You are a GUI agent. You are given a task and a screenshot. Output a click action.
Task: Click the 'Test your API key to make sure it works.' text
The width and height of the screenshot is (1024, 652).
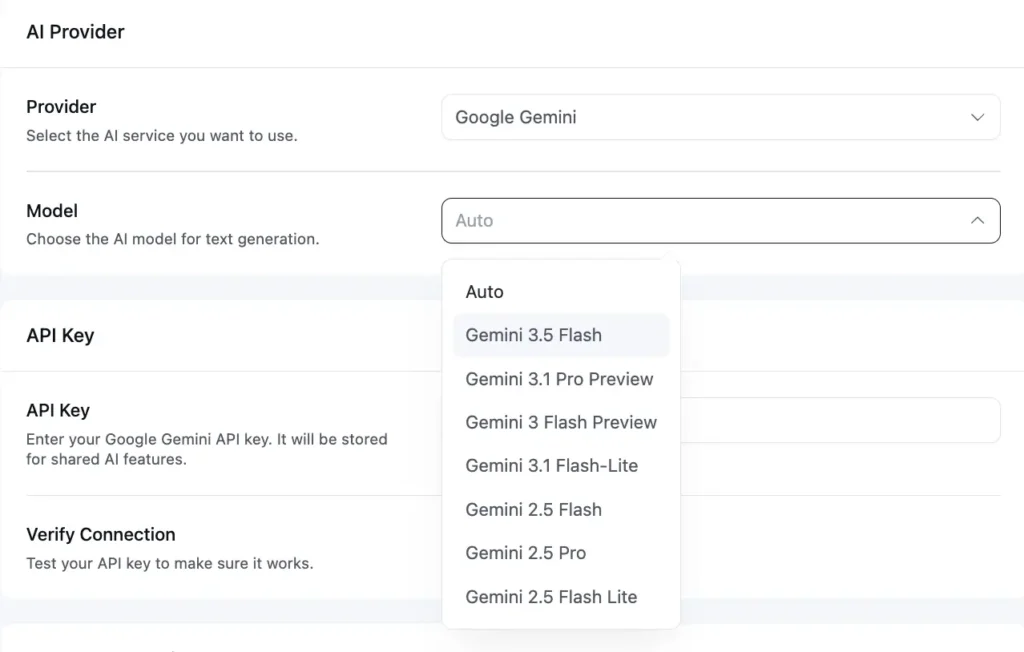170,563
